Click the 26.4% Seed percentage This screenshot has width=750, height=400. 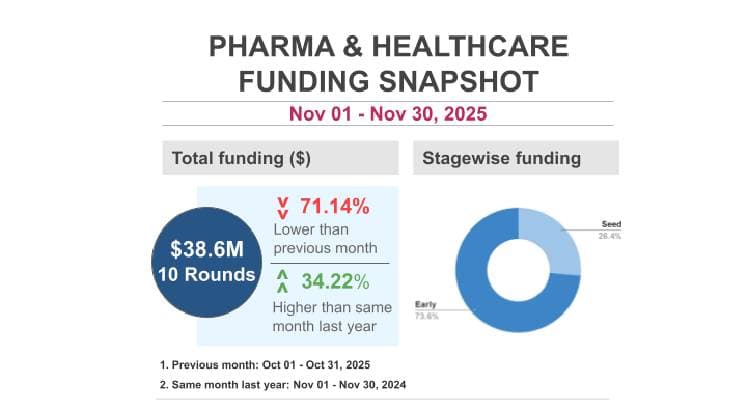click(611, 237)
